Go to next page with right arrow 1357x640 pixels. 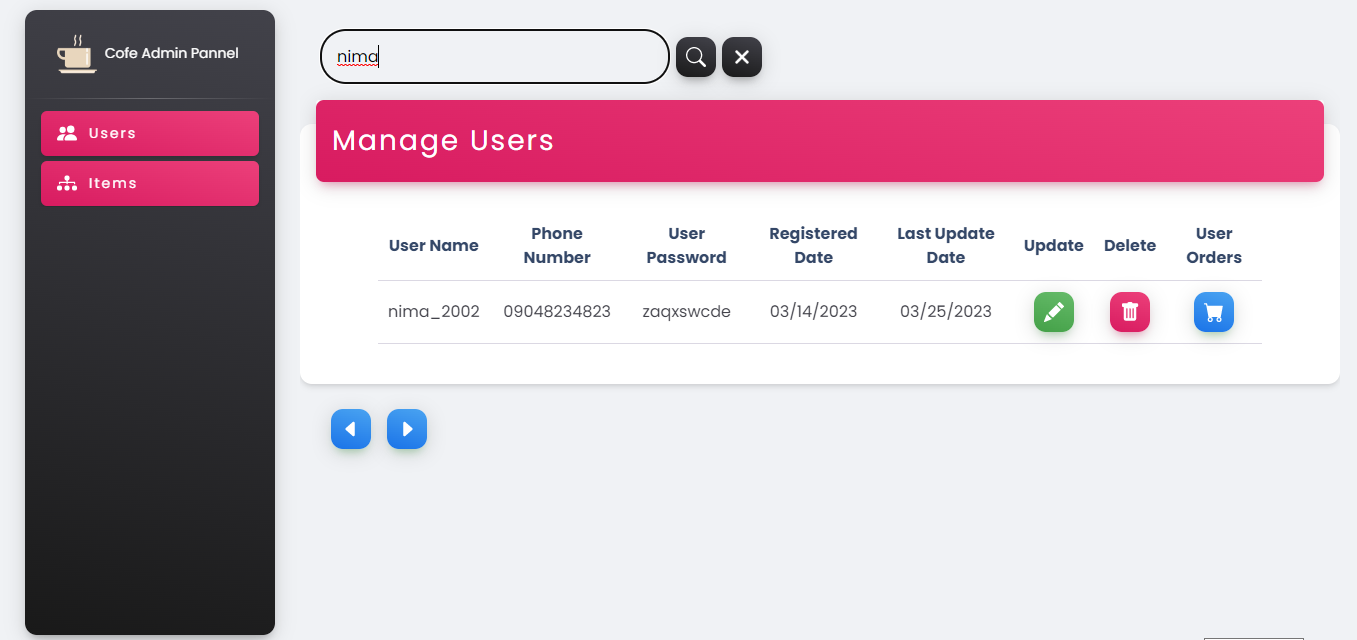point(407,429)
